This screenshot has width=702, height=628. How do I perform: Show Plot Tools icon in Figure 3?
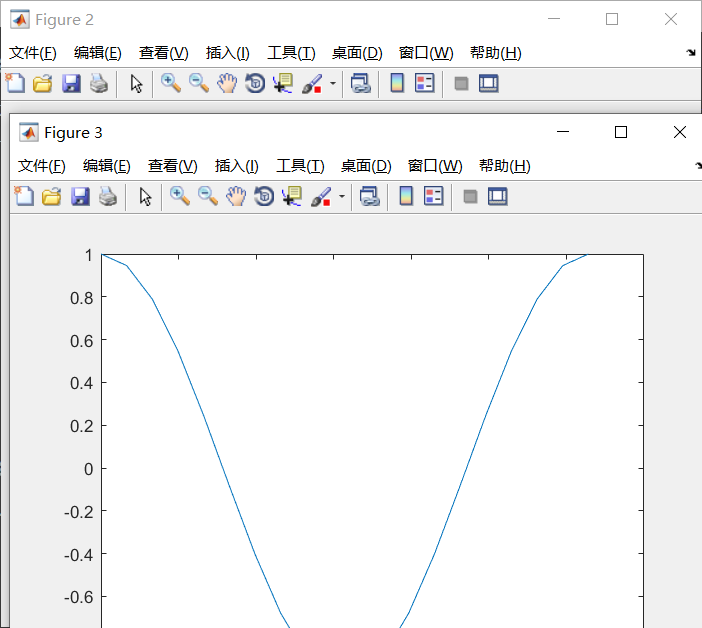coord(498,197)
